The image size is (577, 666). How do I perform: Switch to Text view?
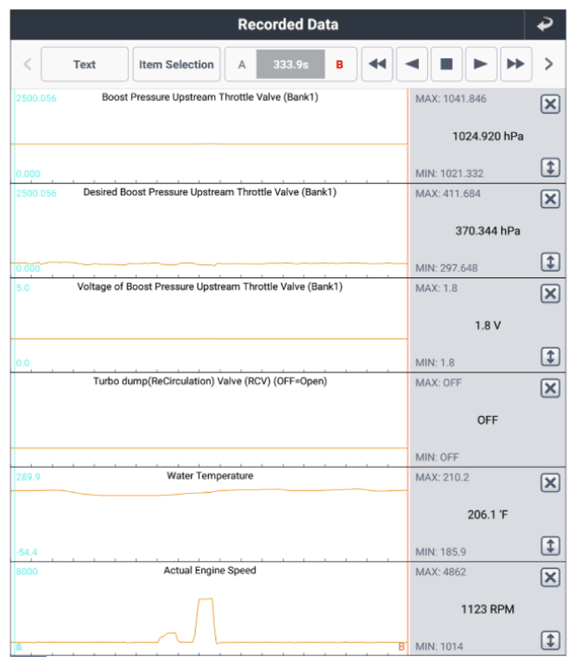click(x=85, y=64)
